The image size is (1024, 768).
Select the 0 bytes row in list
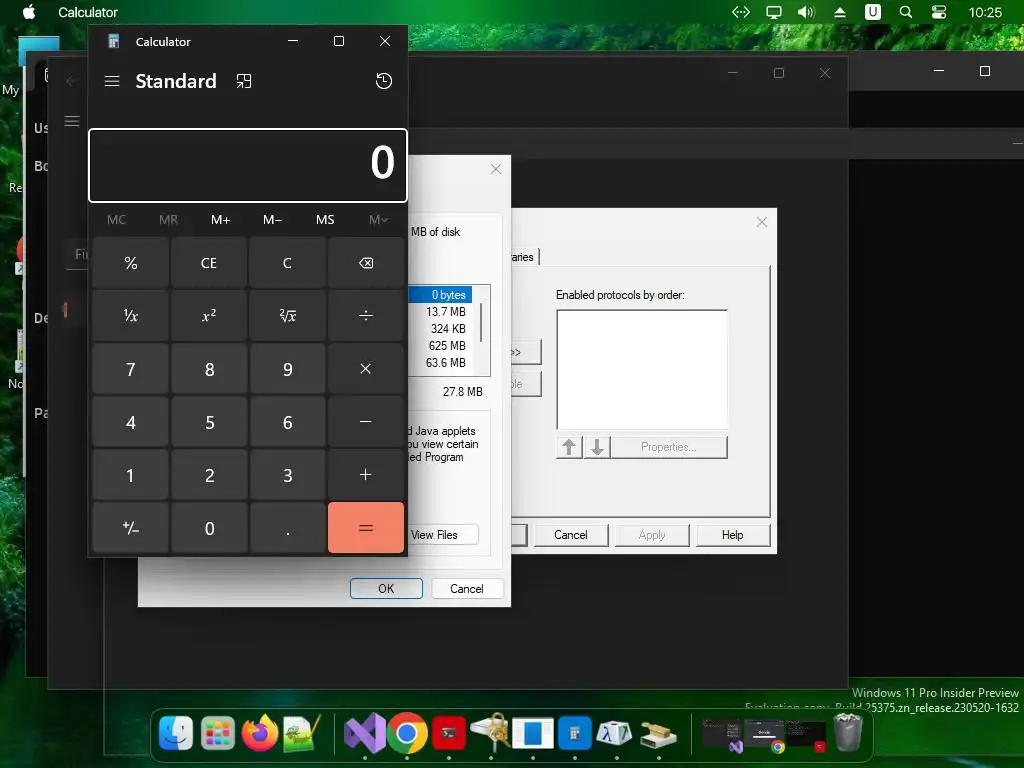click(x=440, y=295)
